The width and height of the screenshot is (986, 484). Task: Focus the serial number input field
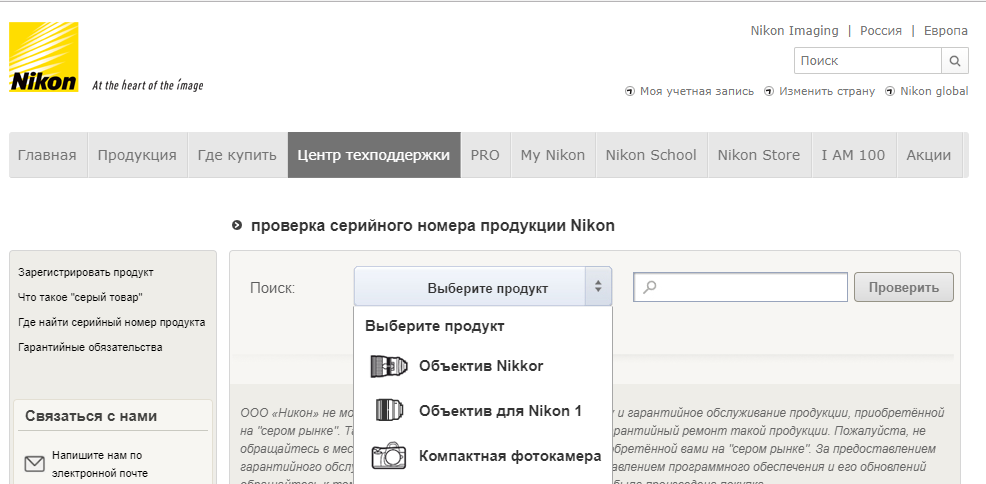coord(741,287)
